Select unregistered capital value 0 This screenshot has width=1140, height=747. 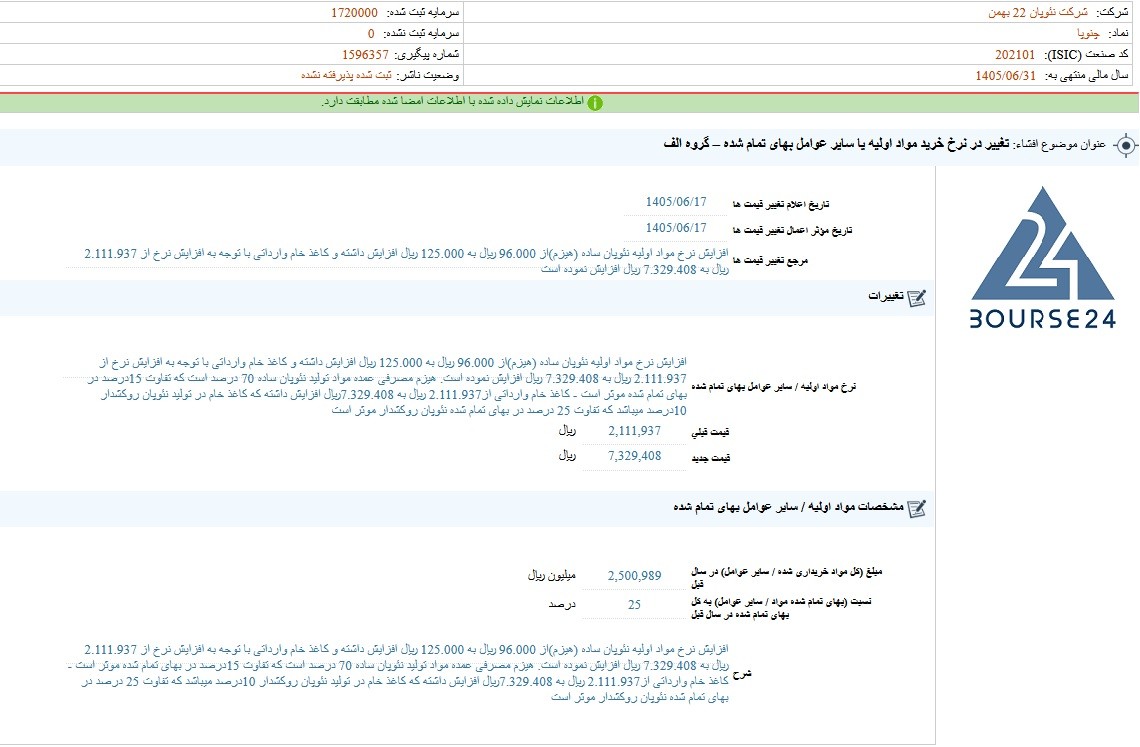tap(371, 33)
